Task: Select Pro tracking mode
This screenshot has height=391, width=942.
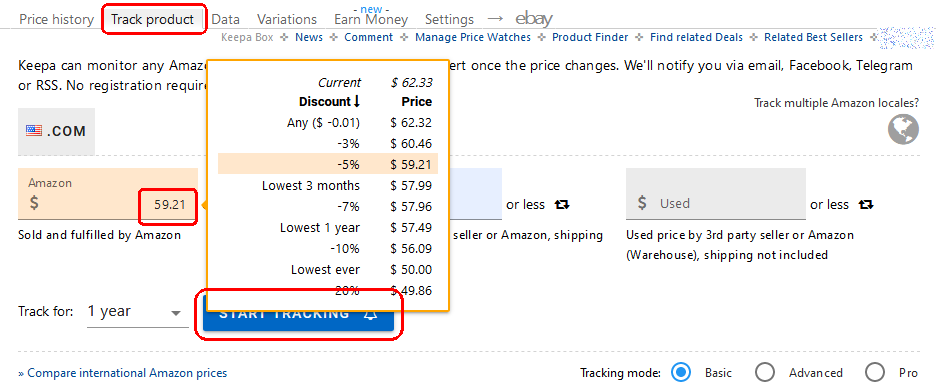Action: tap(875, 372)
